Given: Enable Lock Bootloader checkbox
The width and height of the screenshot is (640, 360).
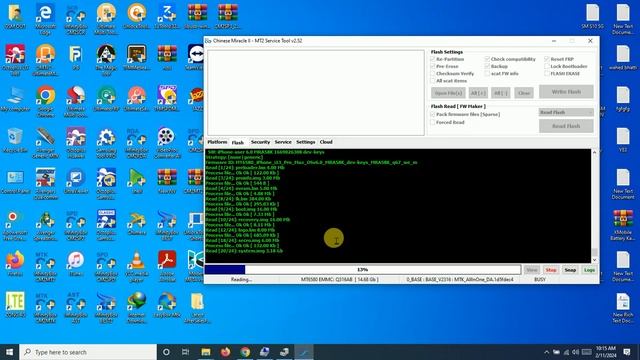Looking at the screenshot, I should click(x=547, y=66).
